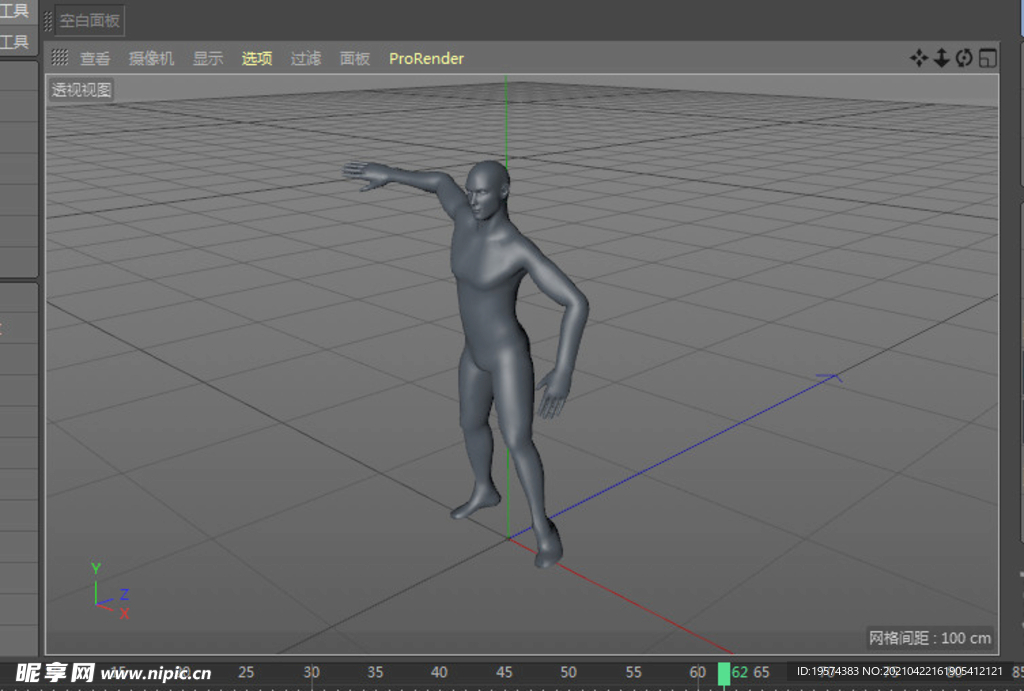
Task: Click the XYZ axis orientation gizmo
Action: pos(110,591)
